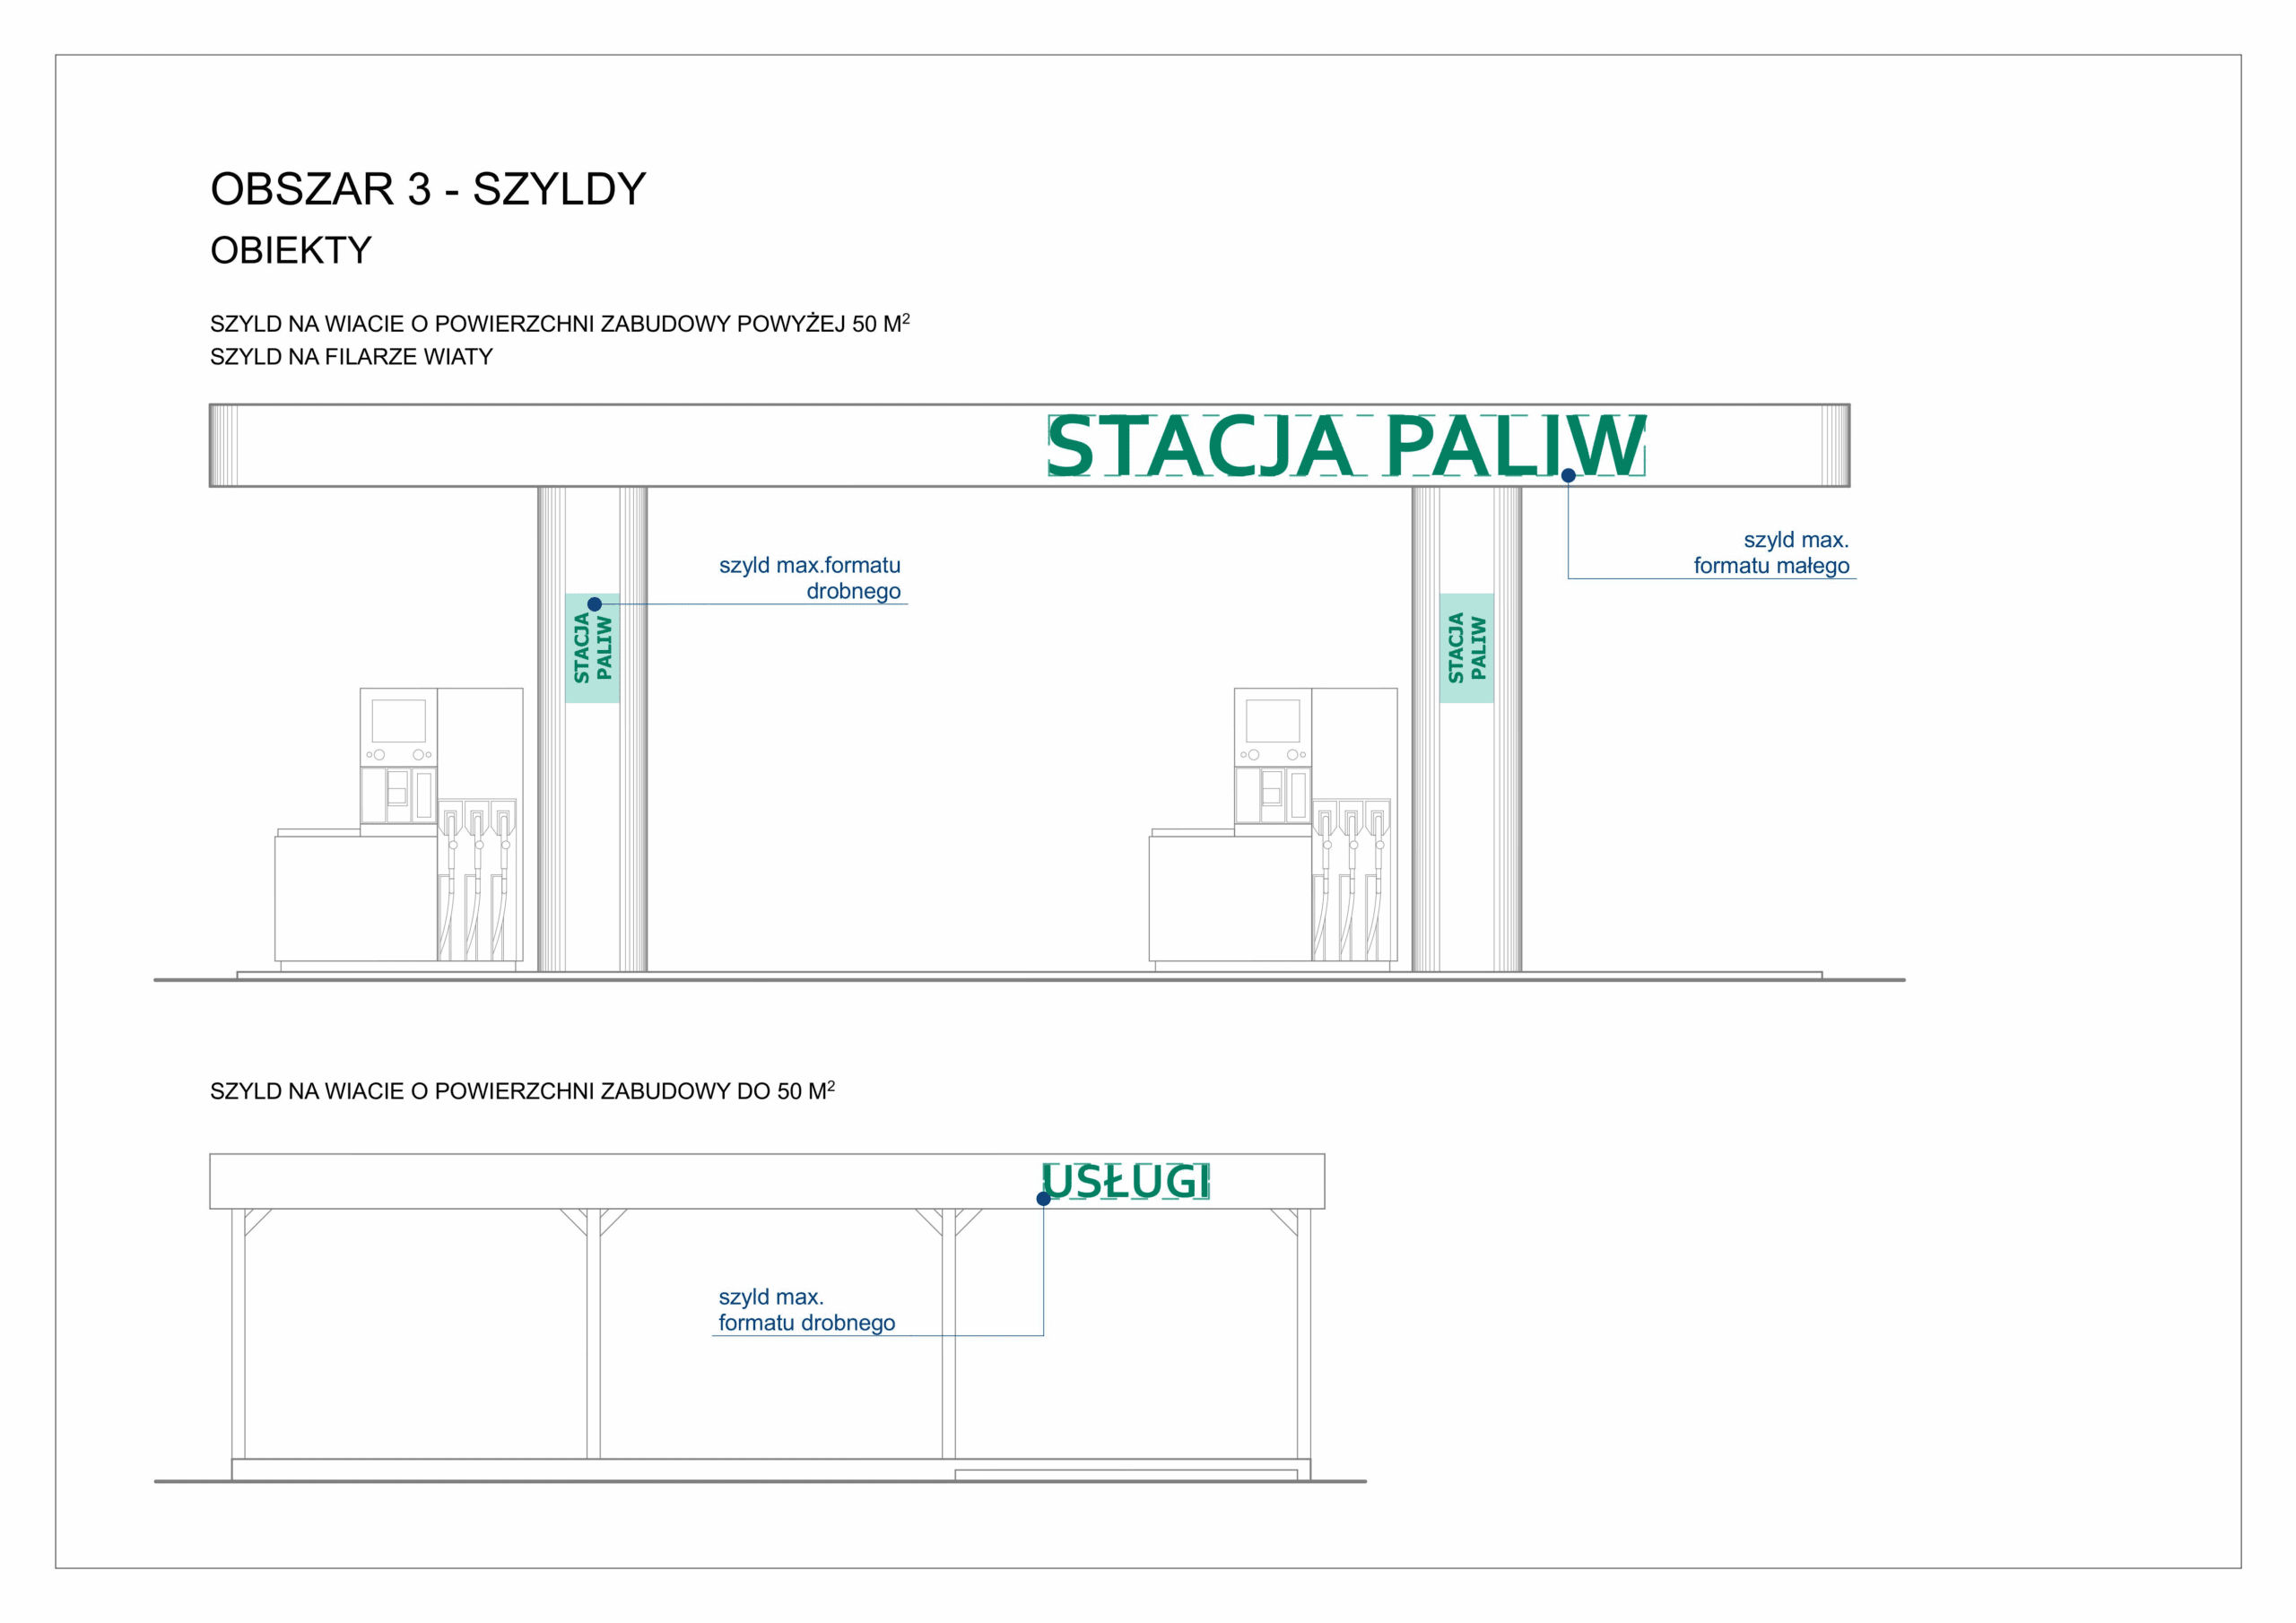Click the screen on the left dispenser
2296x1623 pixels.
click(x=398, y=721)
